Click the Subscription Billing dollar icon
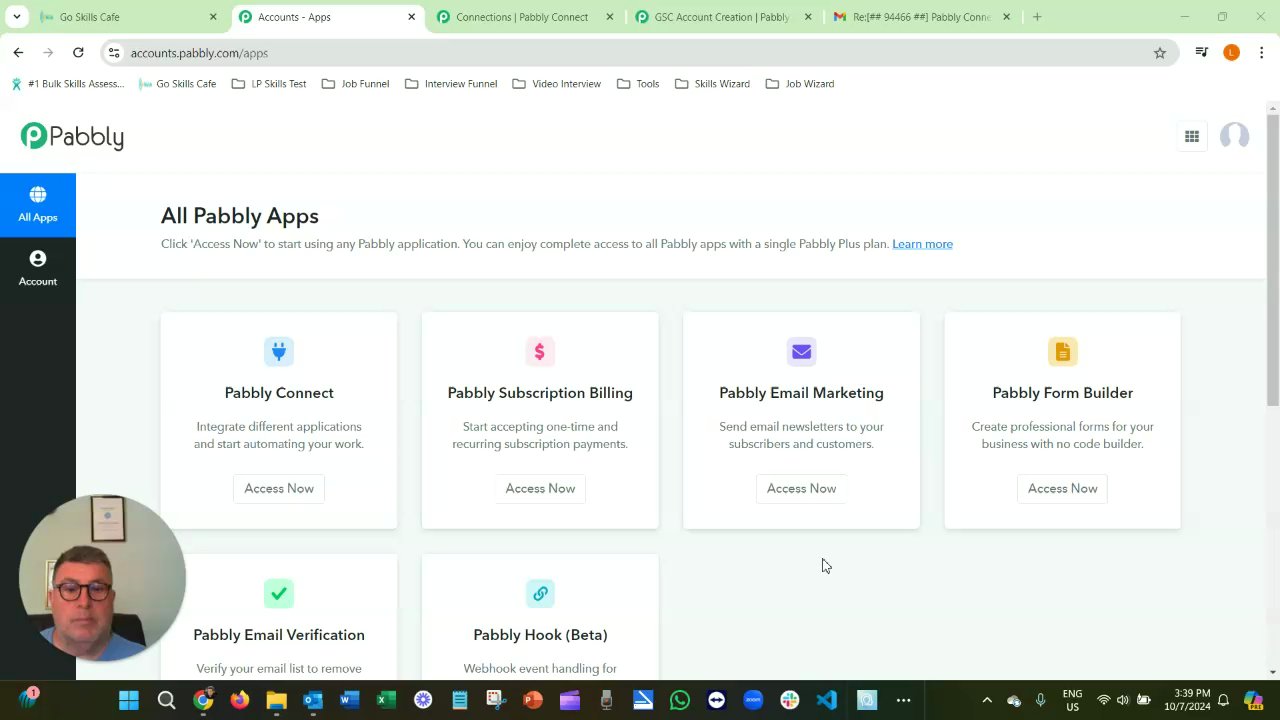The height and width of the screenshot is (720, 1280). [540, 351]
